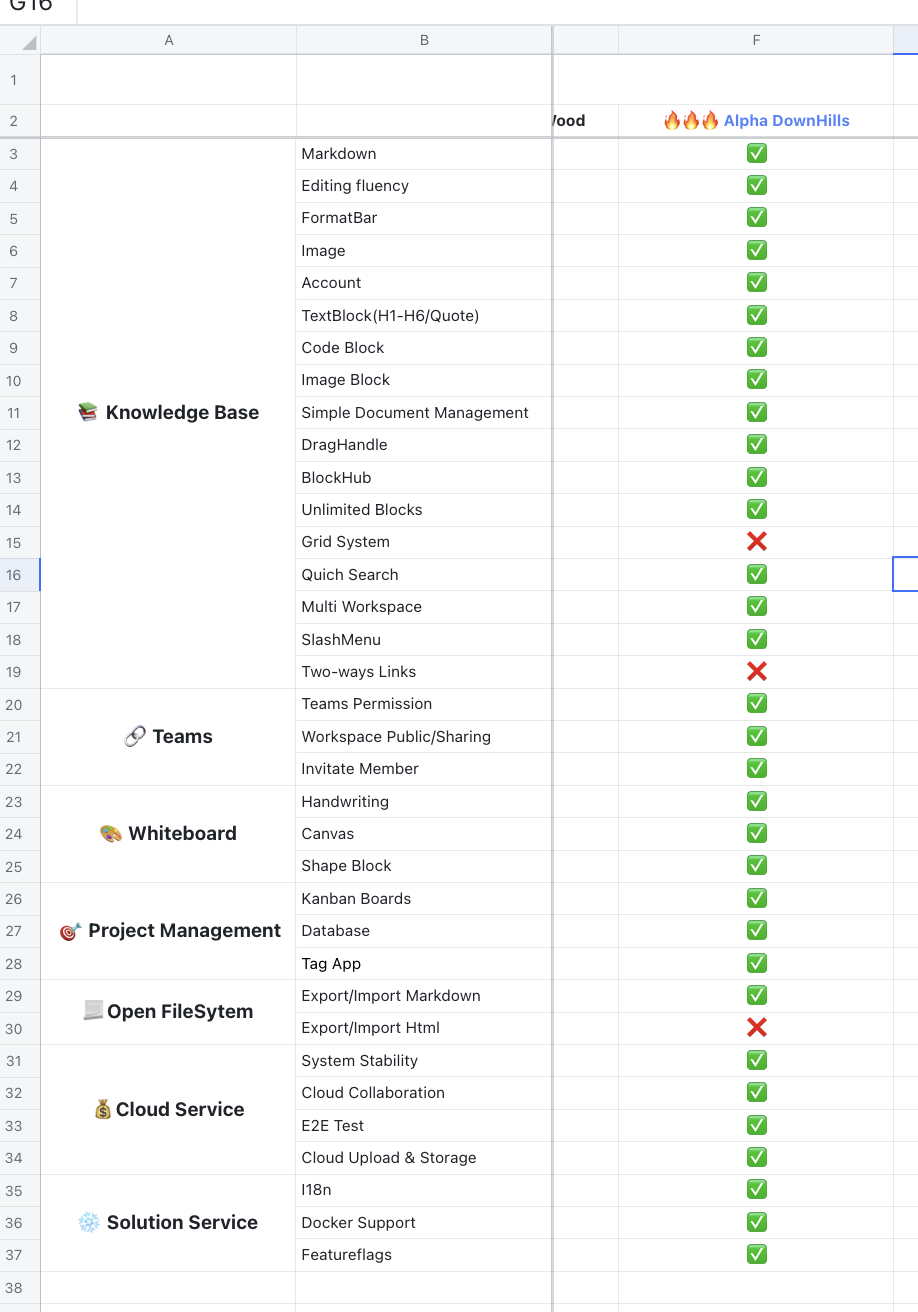Viewport: 918px width, 1312px height.
Task: Select the Two-ways Links cell
Action: (424, 671)
